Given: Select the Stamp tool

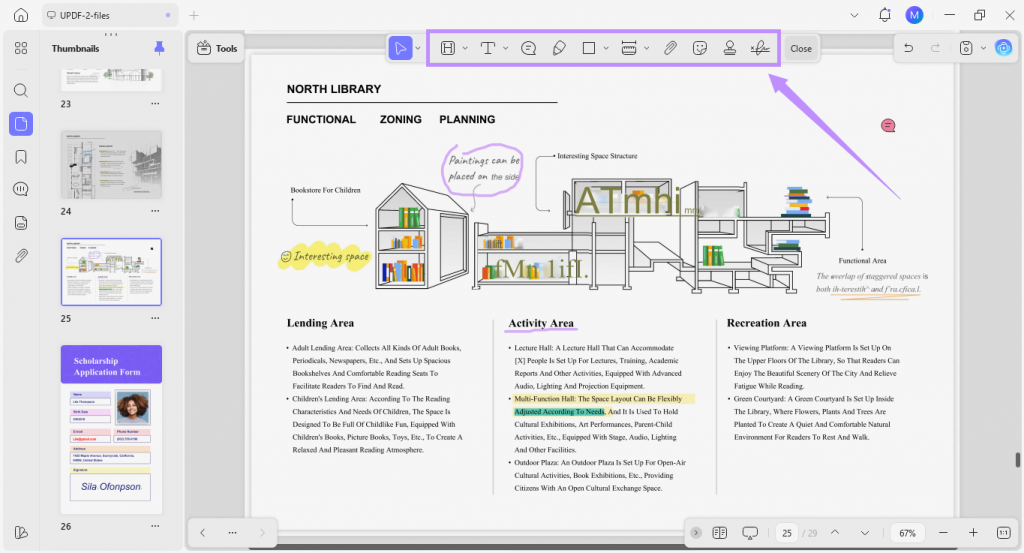Looking at the screenshot, I should tap(729, 48).
